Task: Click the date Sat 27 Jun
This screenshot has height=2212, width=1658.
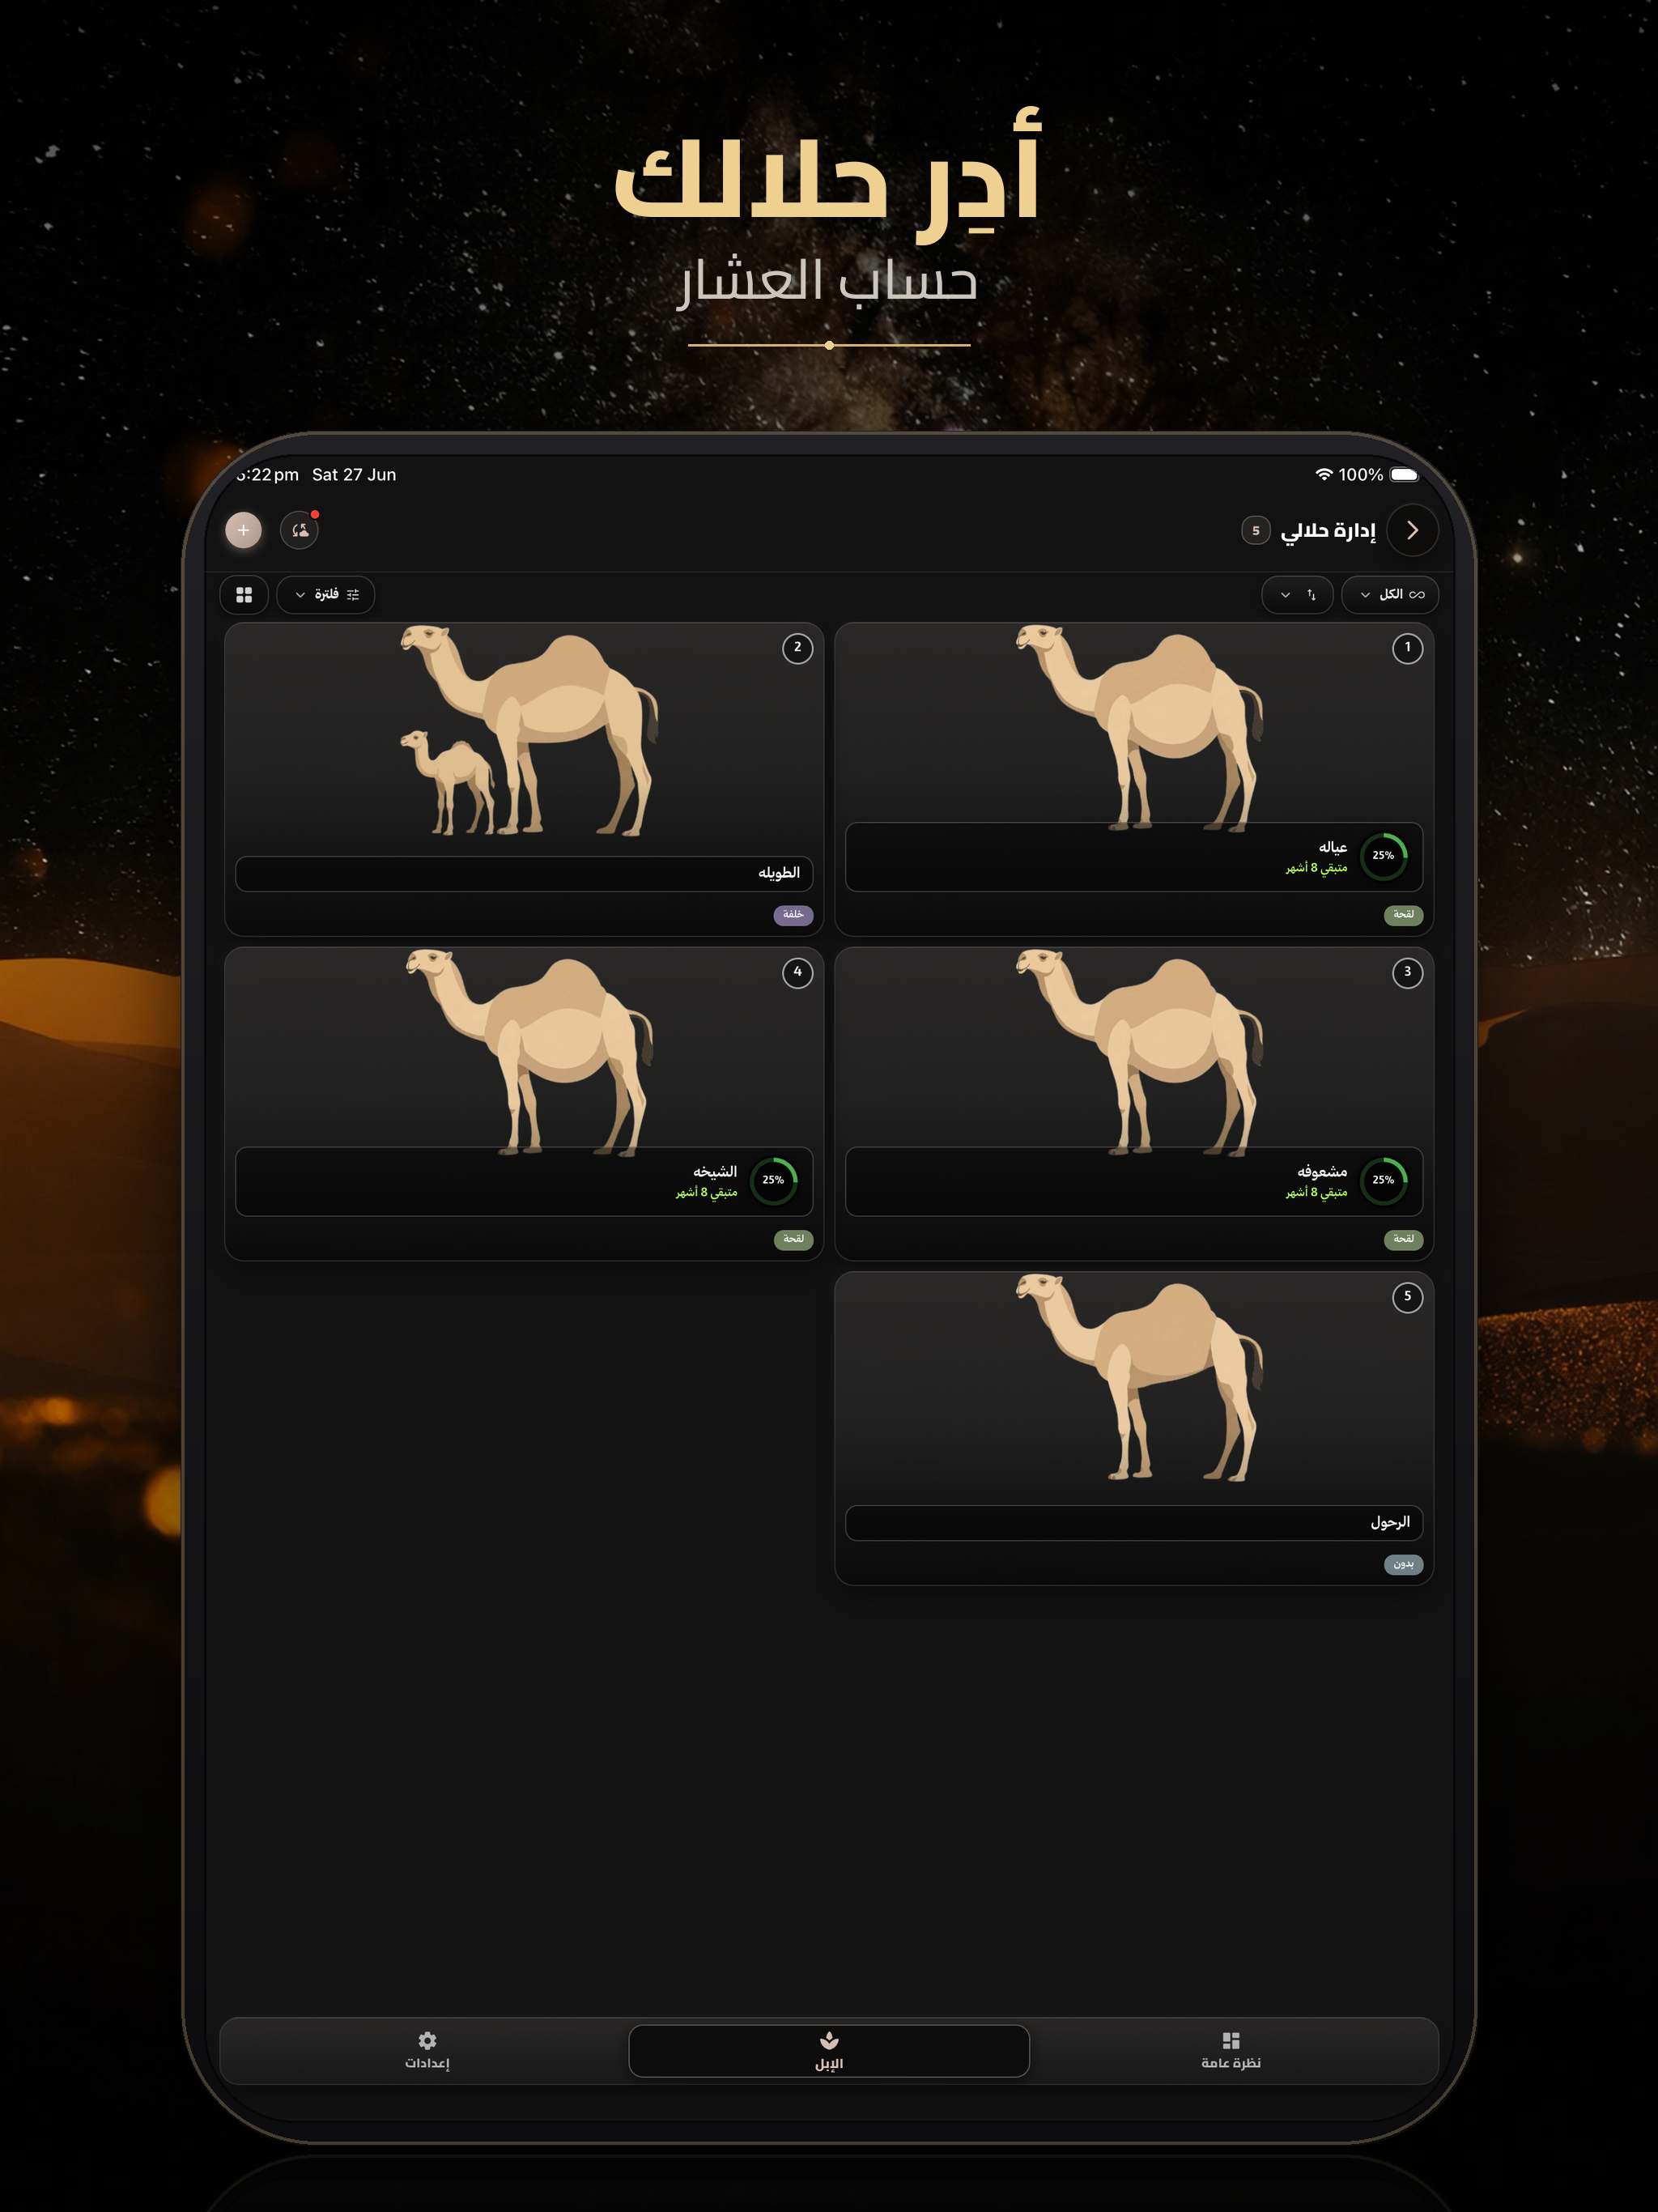Action: (x=354, y=475)
